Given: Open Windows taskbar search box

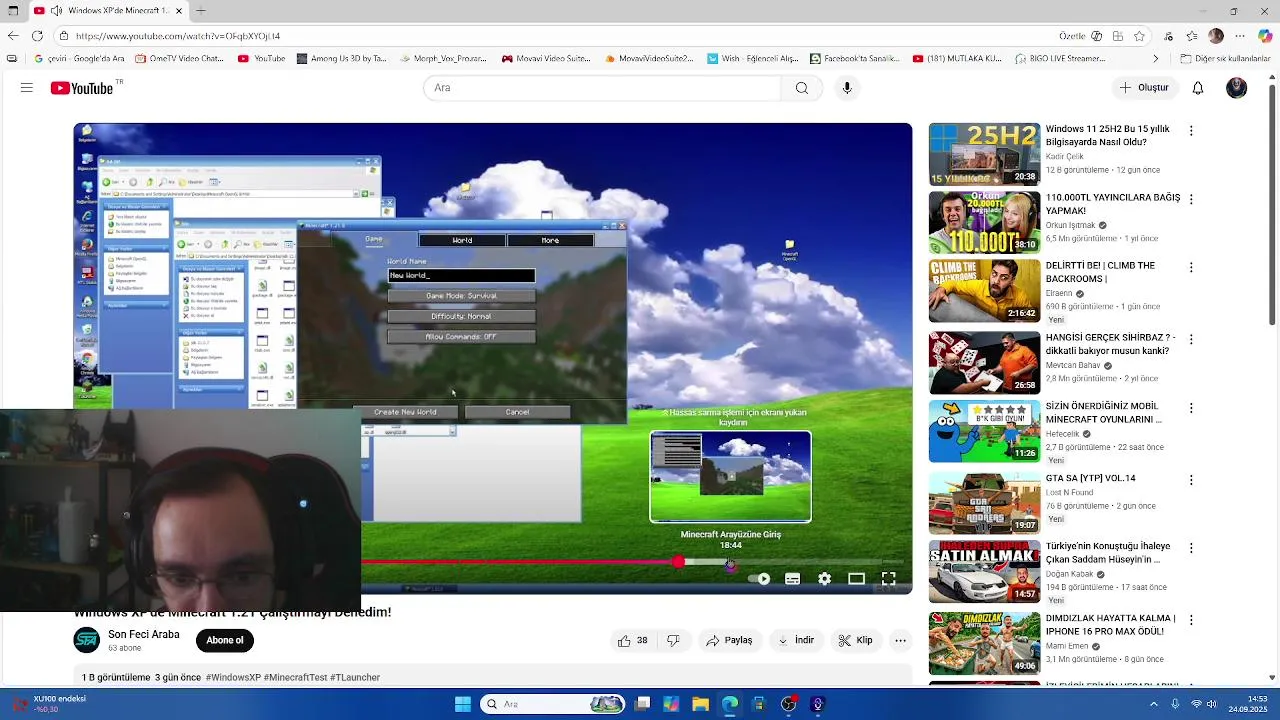Looking at the screenshot, I should click(554, 704).
